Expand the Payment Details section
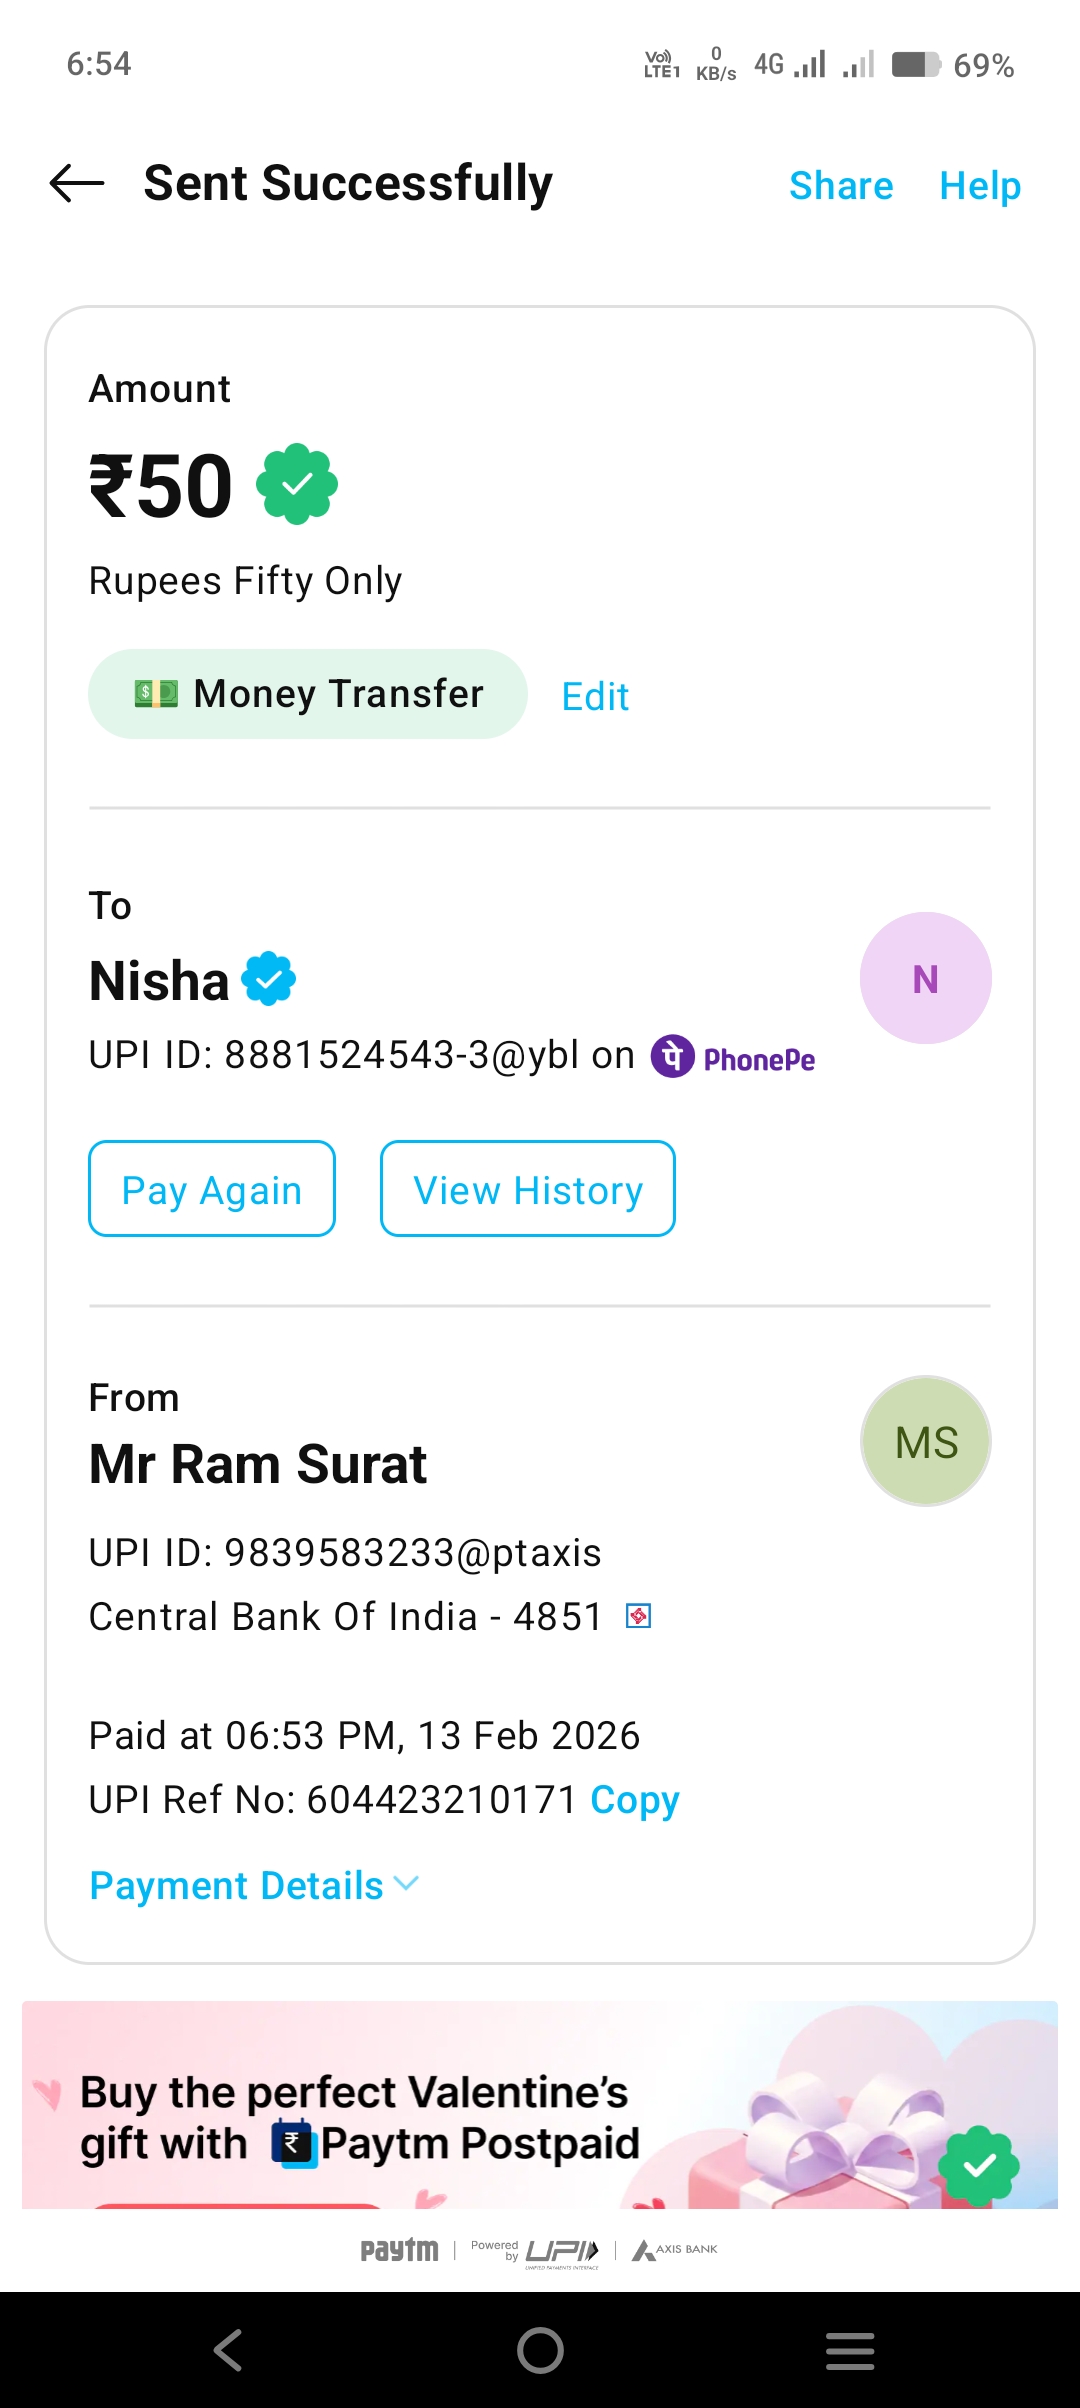The image size is (1080, 2408). point(254,1885)
